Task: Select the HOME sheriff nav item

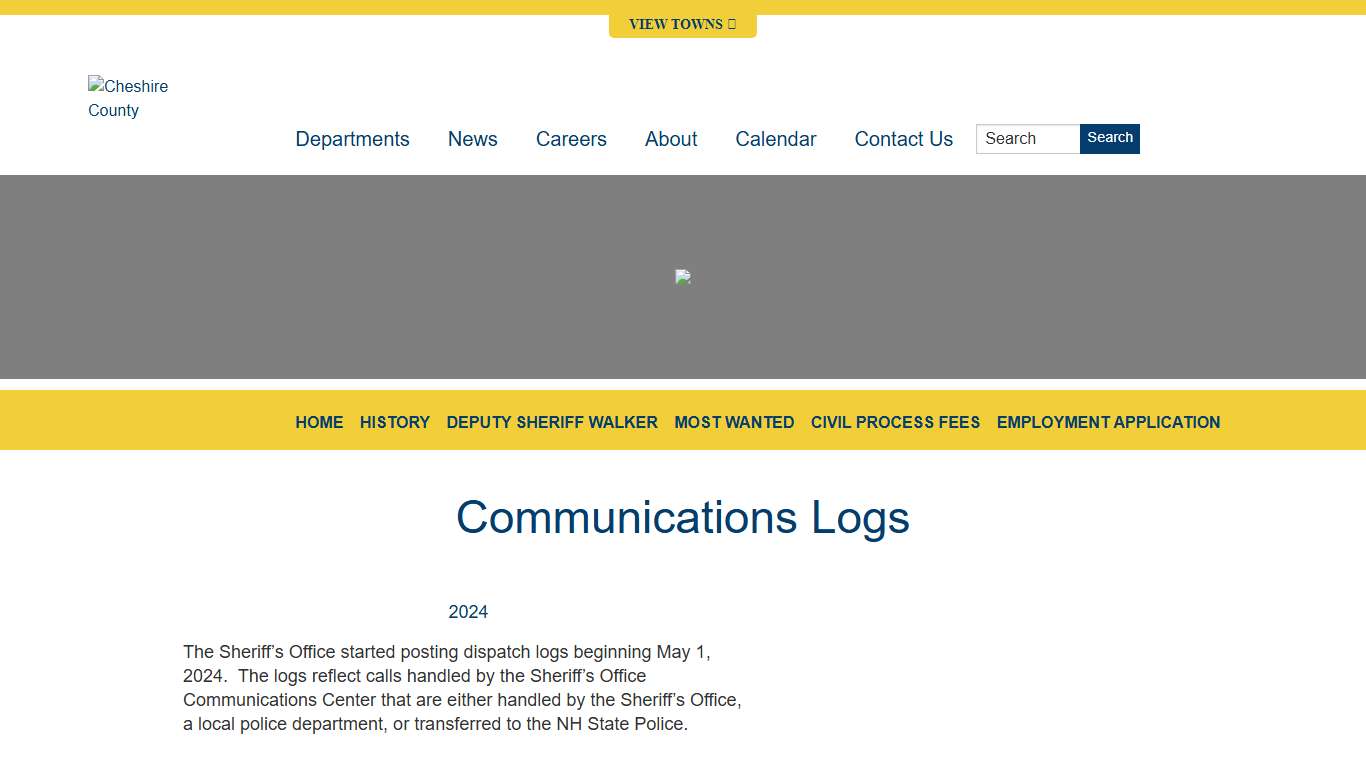Action: point(319,422)
